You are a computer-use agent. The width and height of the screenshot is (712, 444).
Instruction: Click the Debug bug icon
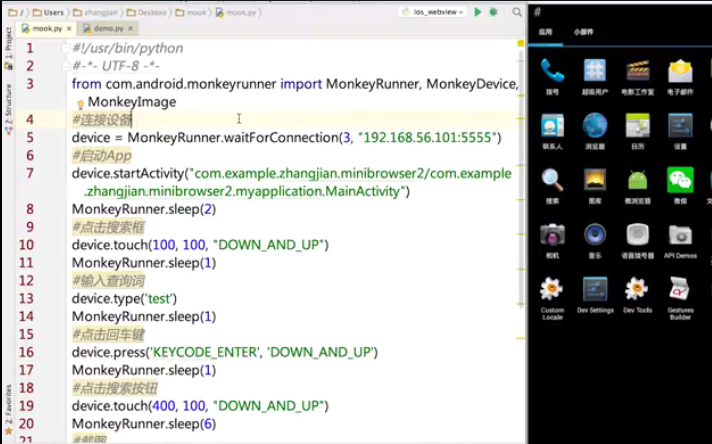493,11
